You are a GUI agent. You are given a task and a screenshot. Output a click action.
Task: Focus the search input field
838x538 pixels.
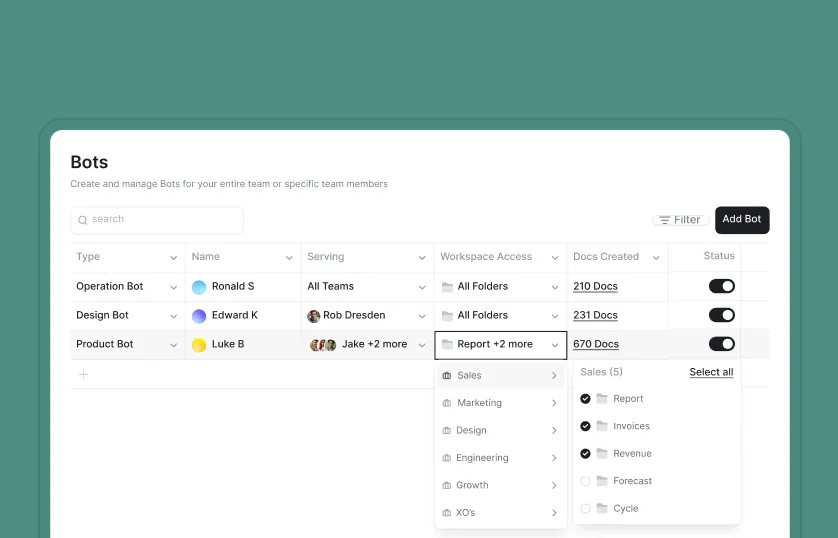point(160,220)
